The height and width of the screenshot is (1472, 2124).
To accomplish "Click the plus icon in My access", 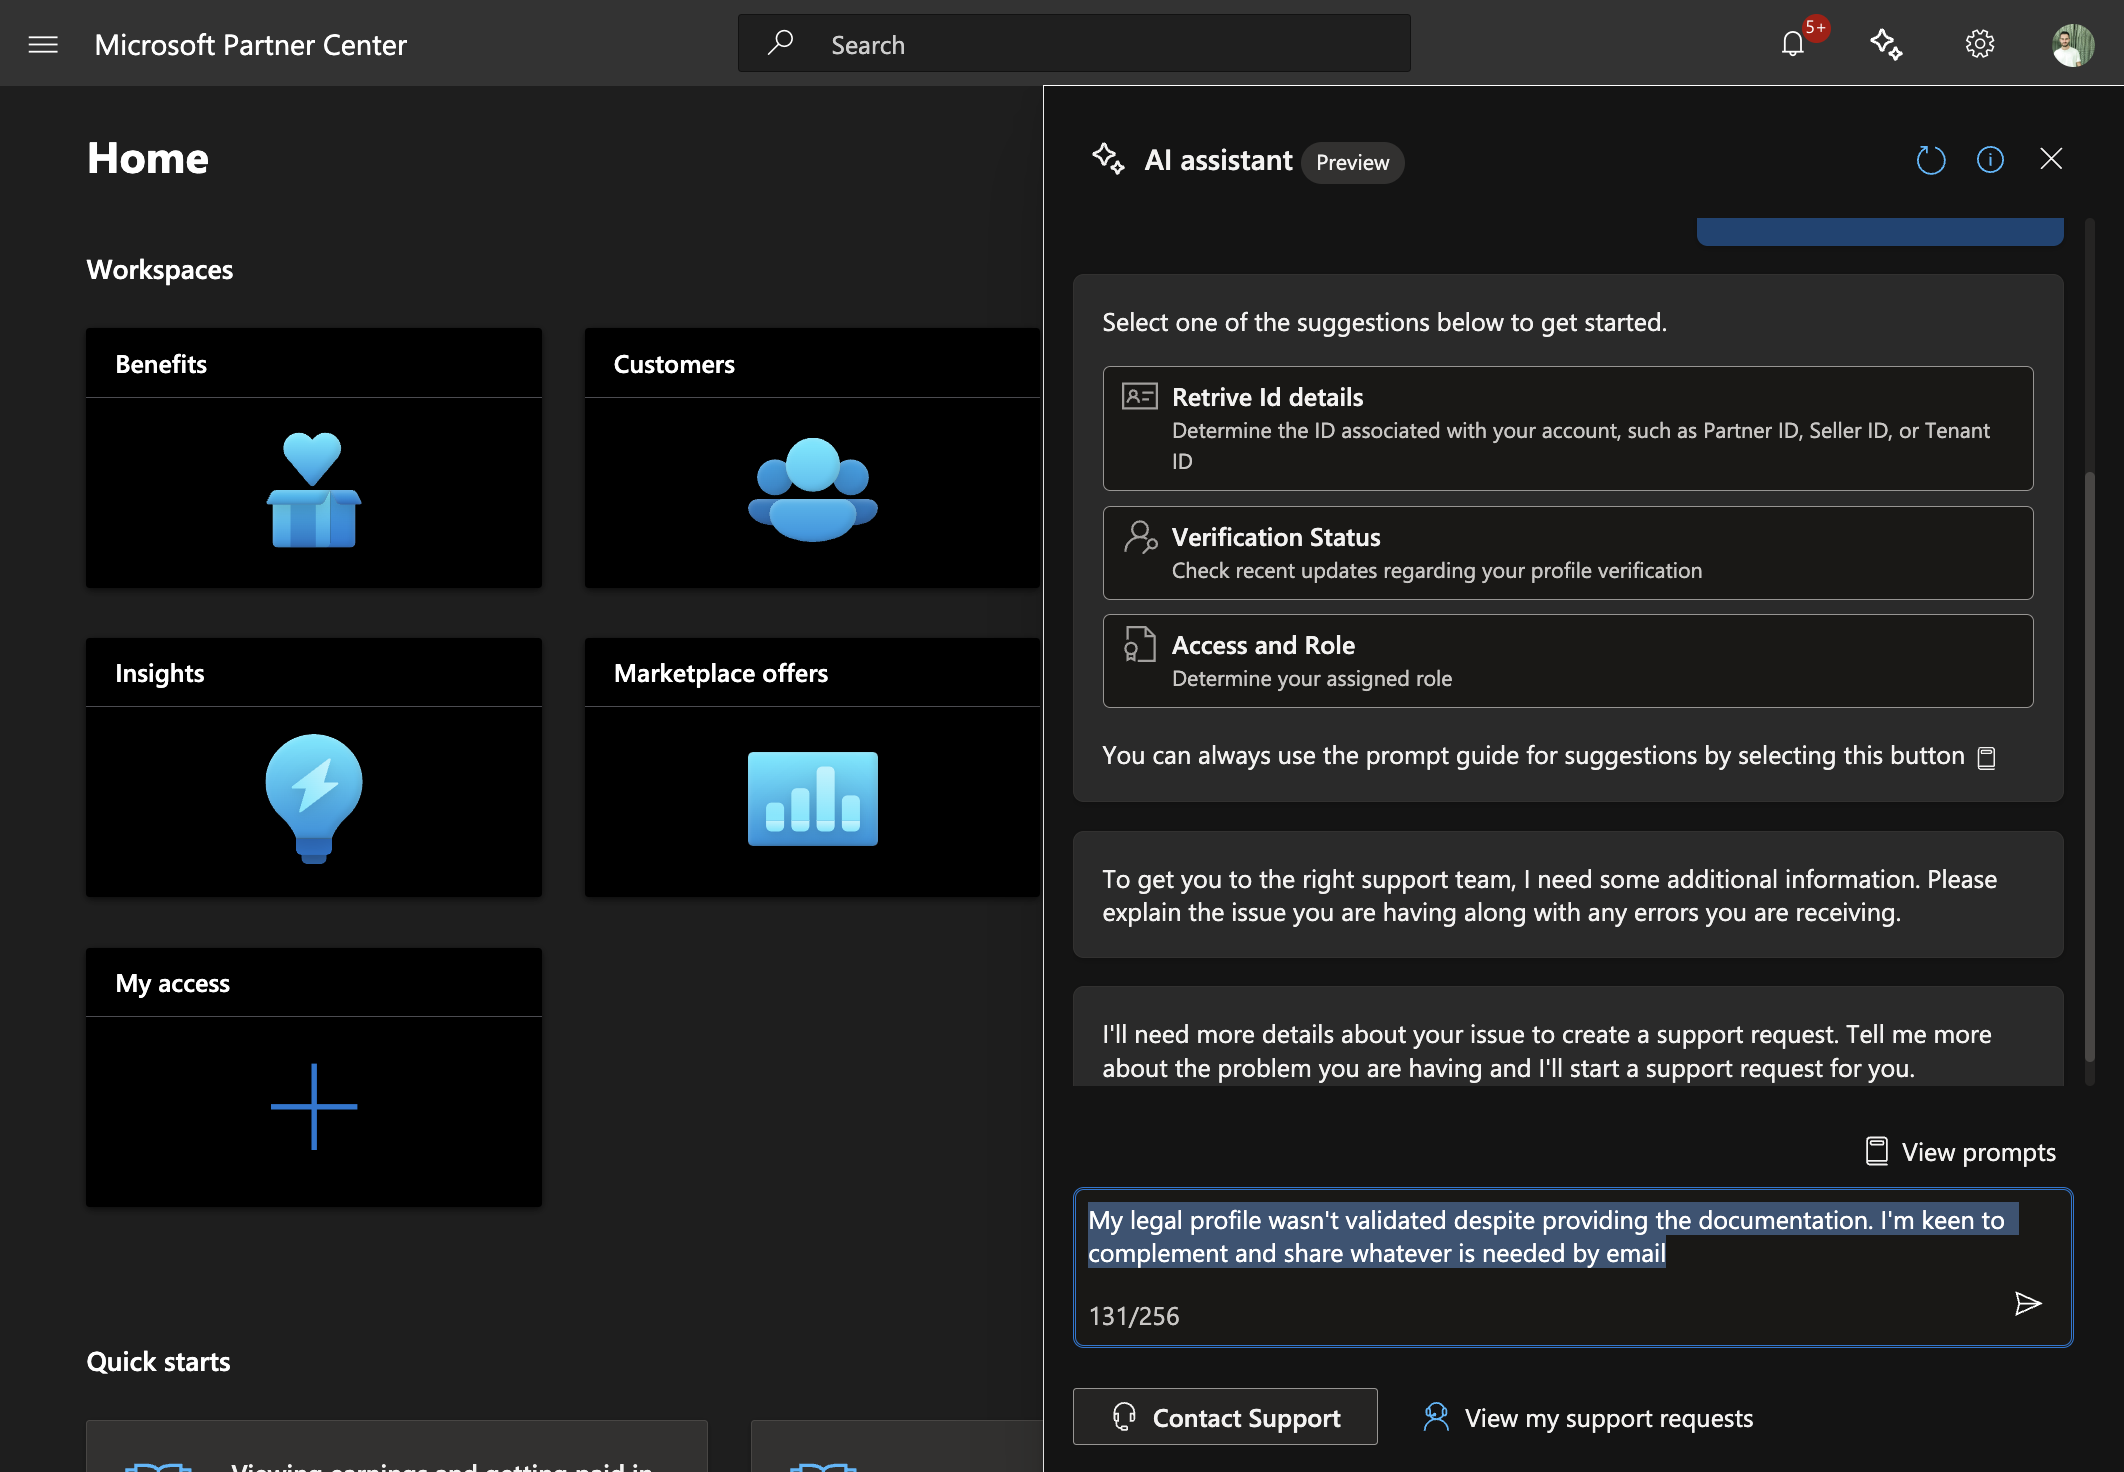I will coord(314,1106).
